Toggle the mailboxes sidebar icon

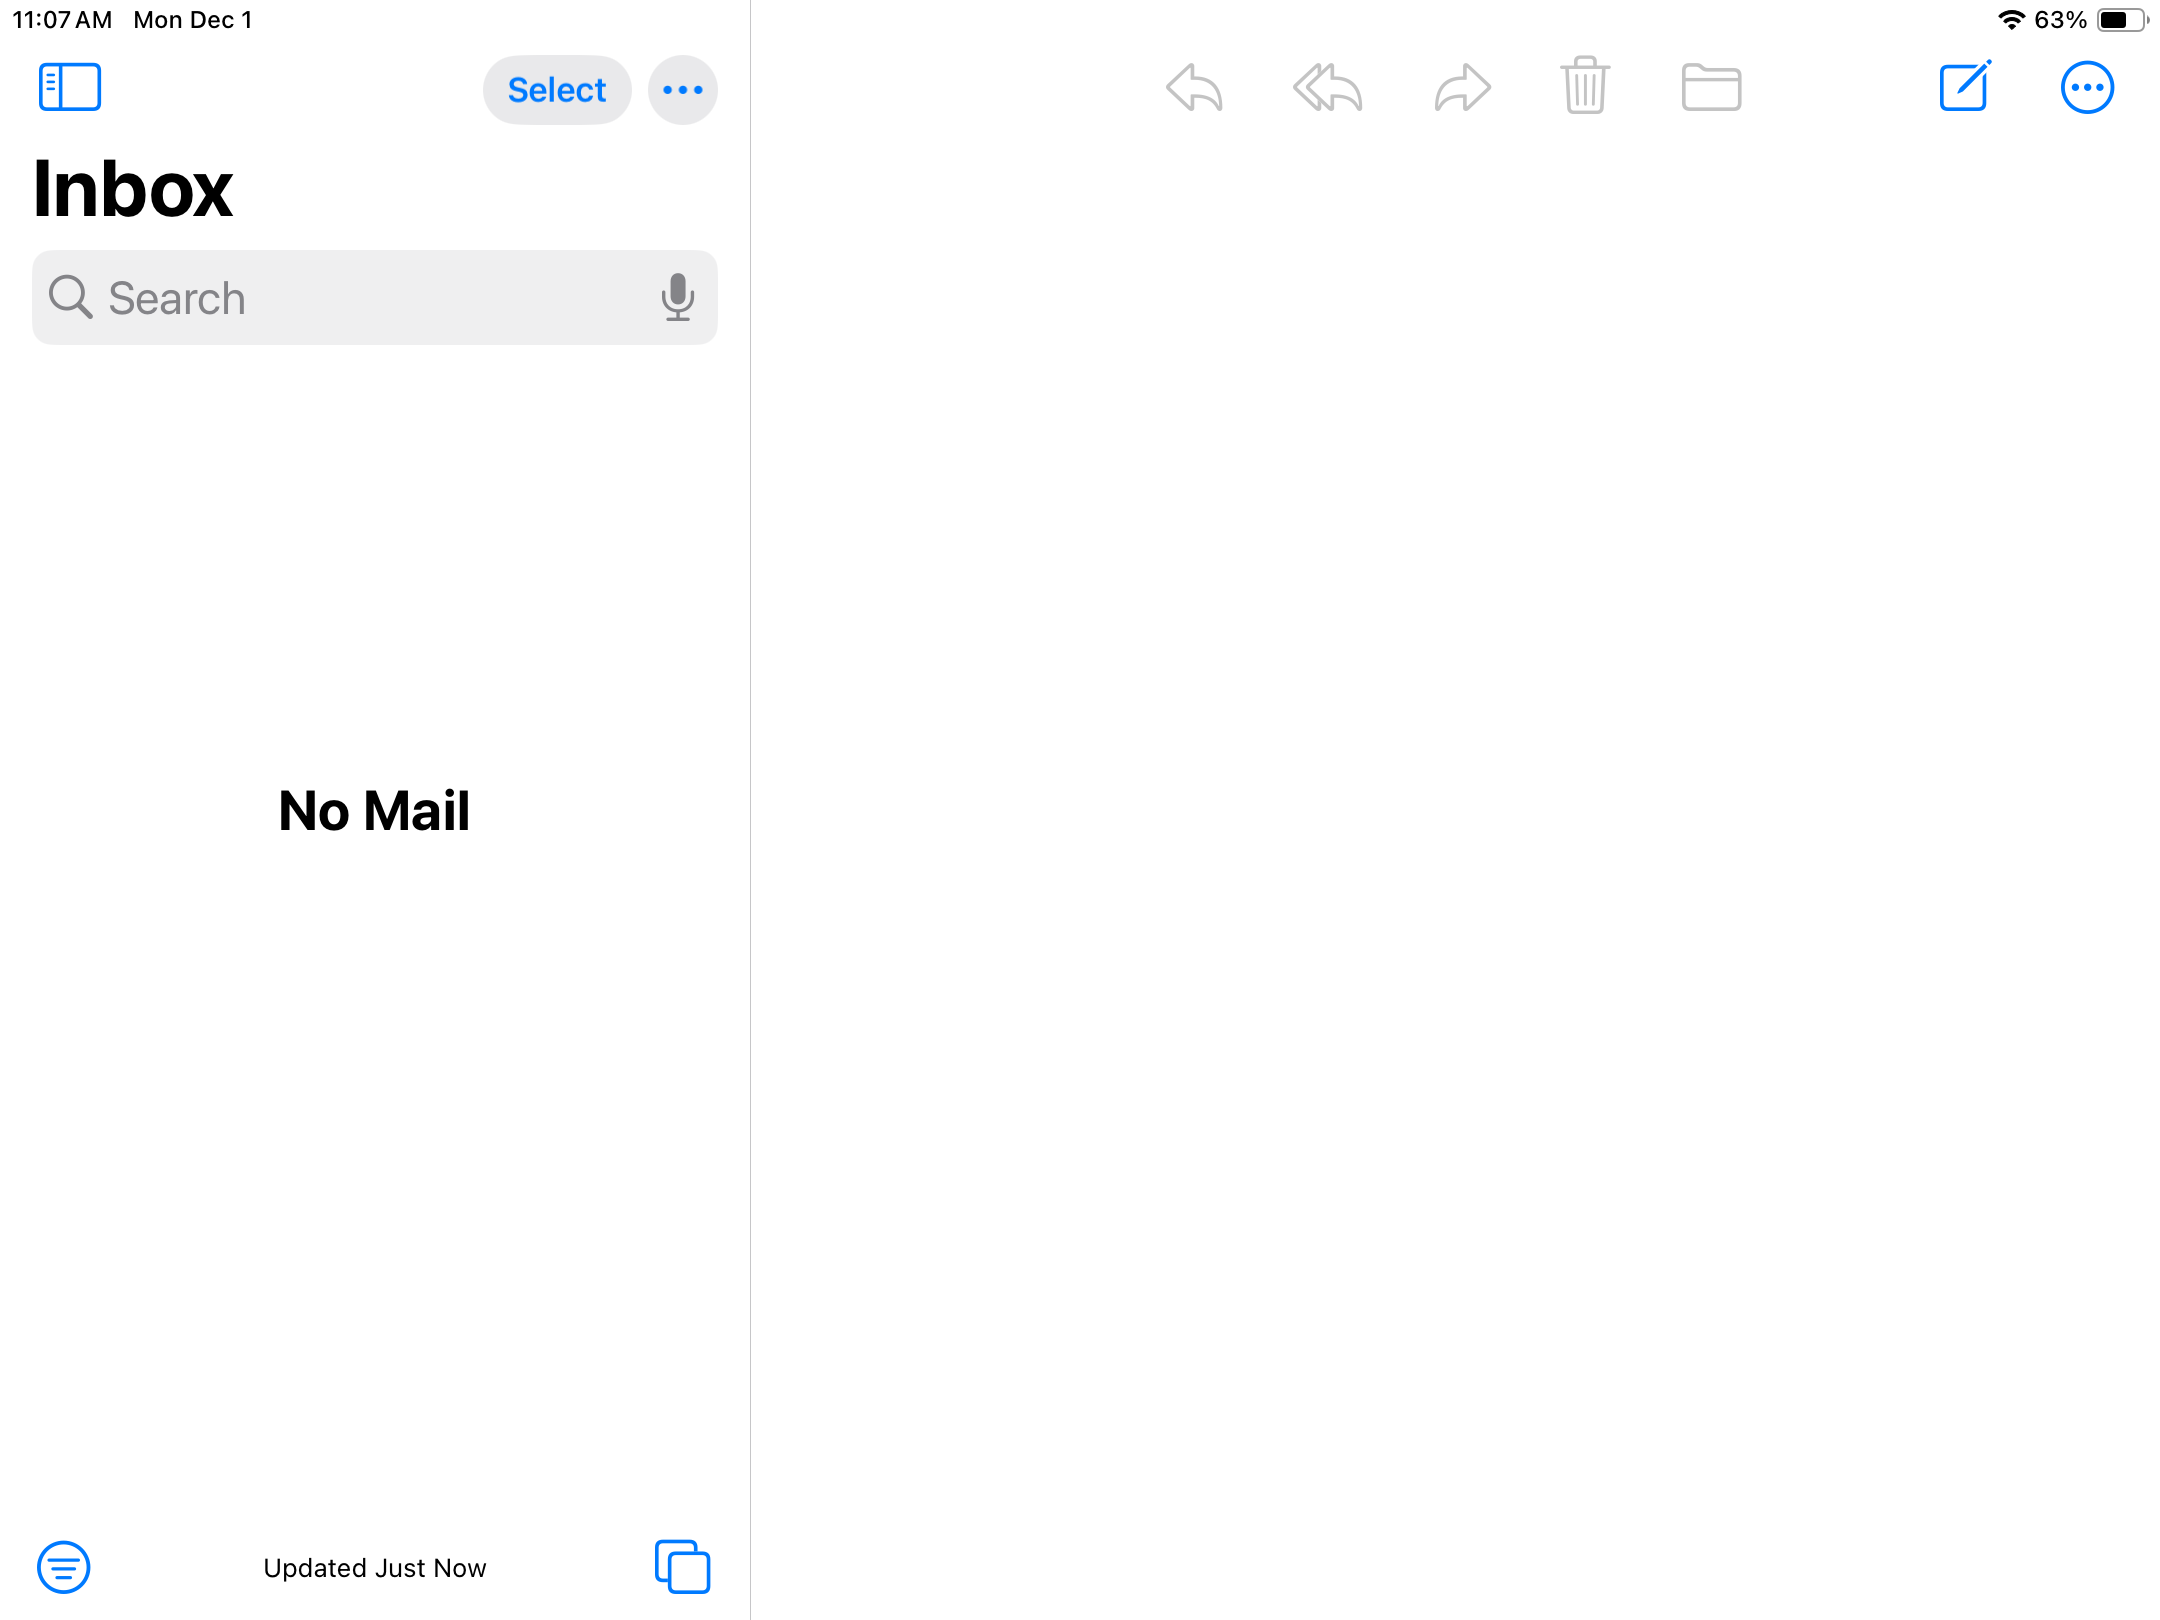click(69, 87)
